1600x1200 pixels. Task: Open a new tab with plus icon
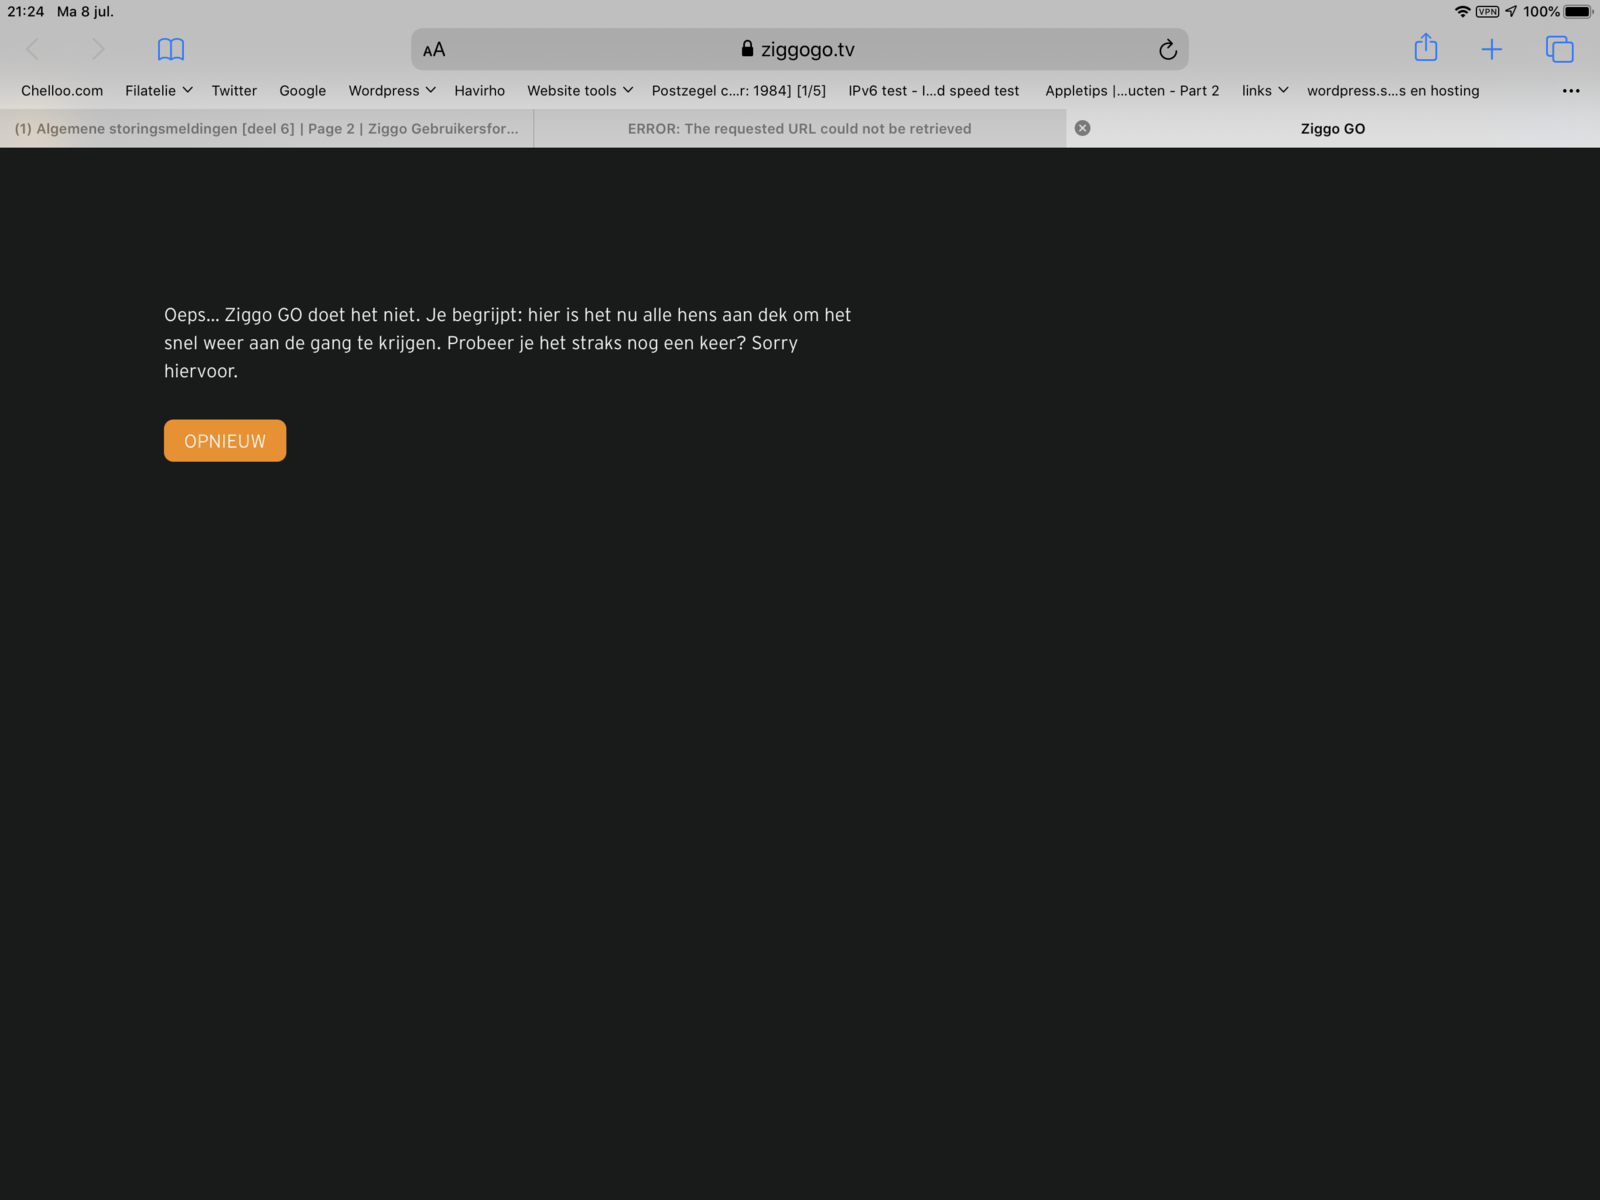[x=1491, y=49]
